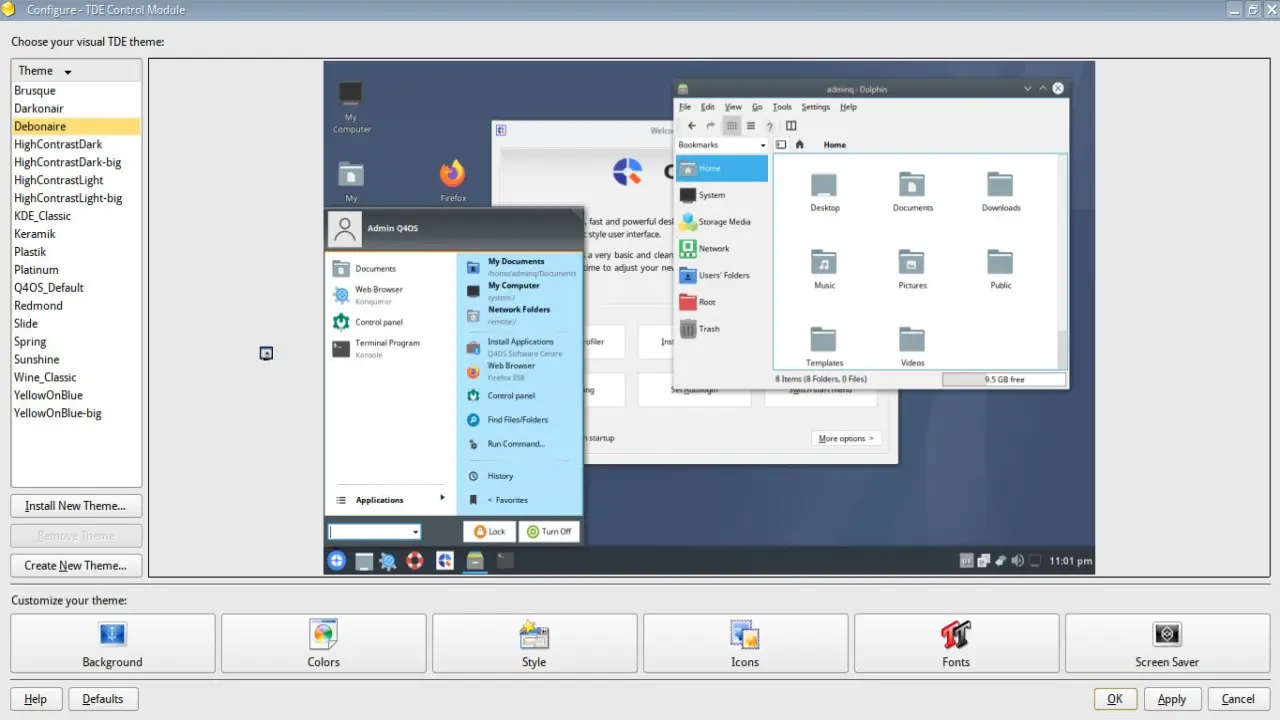Pick the HighContrastLight-big theme

76,199
